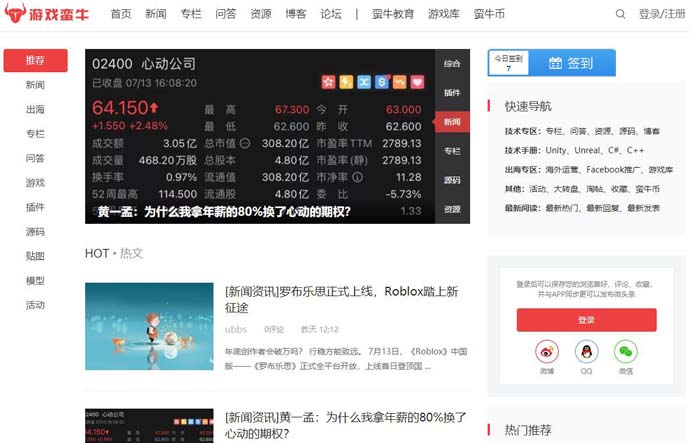Switch banner to 插件 tab
690x443 pixels.
[x=452, y=92]
